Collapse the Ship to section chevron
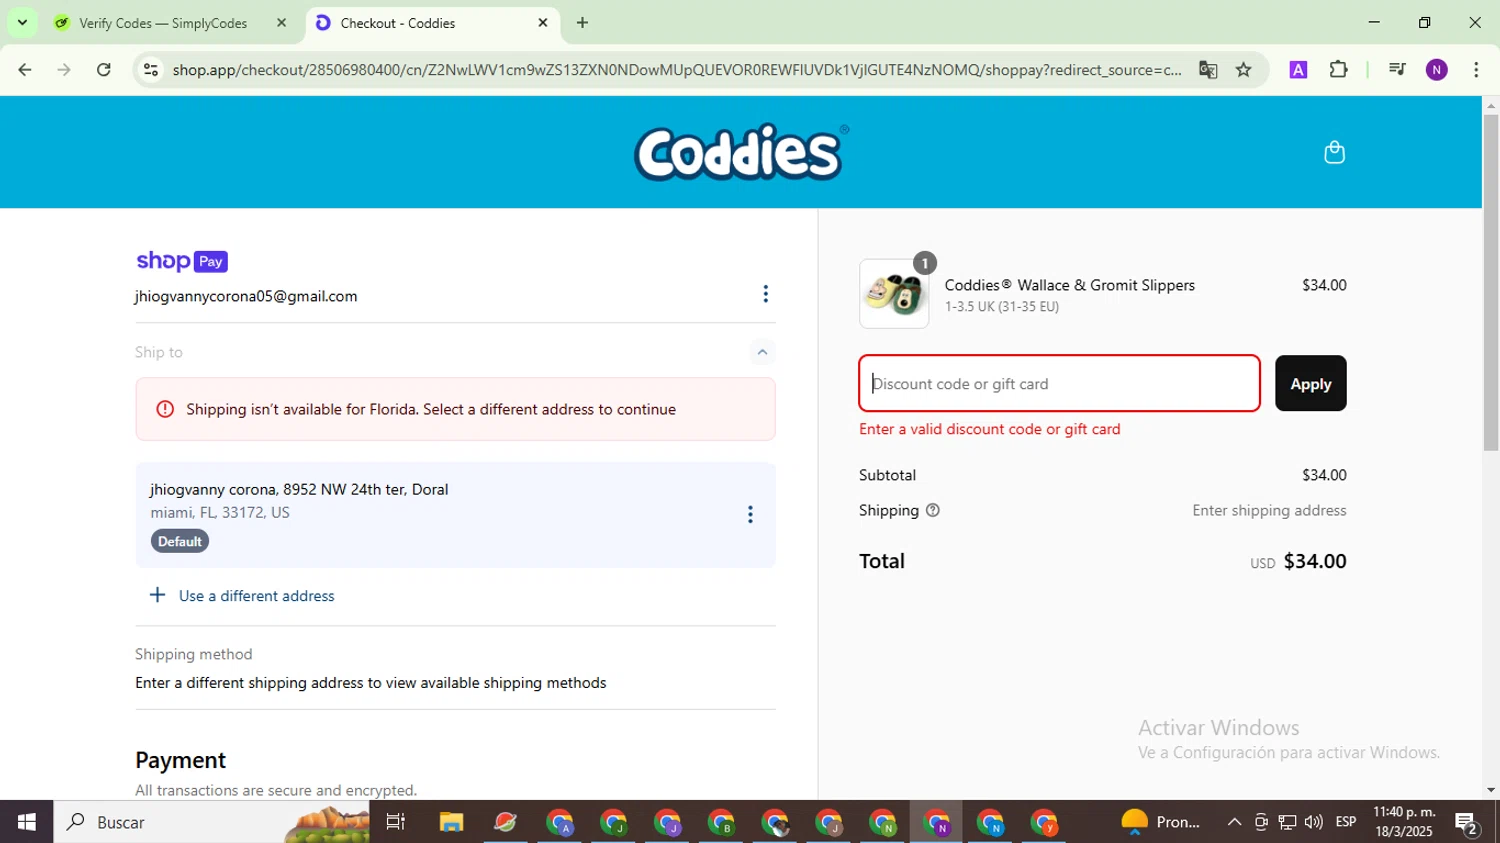 click(x=762, y=352)
